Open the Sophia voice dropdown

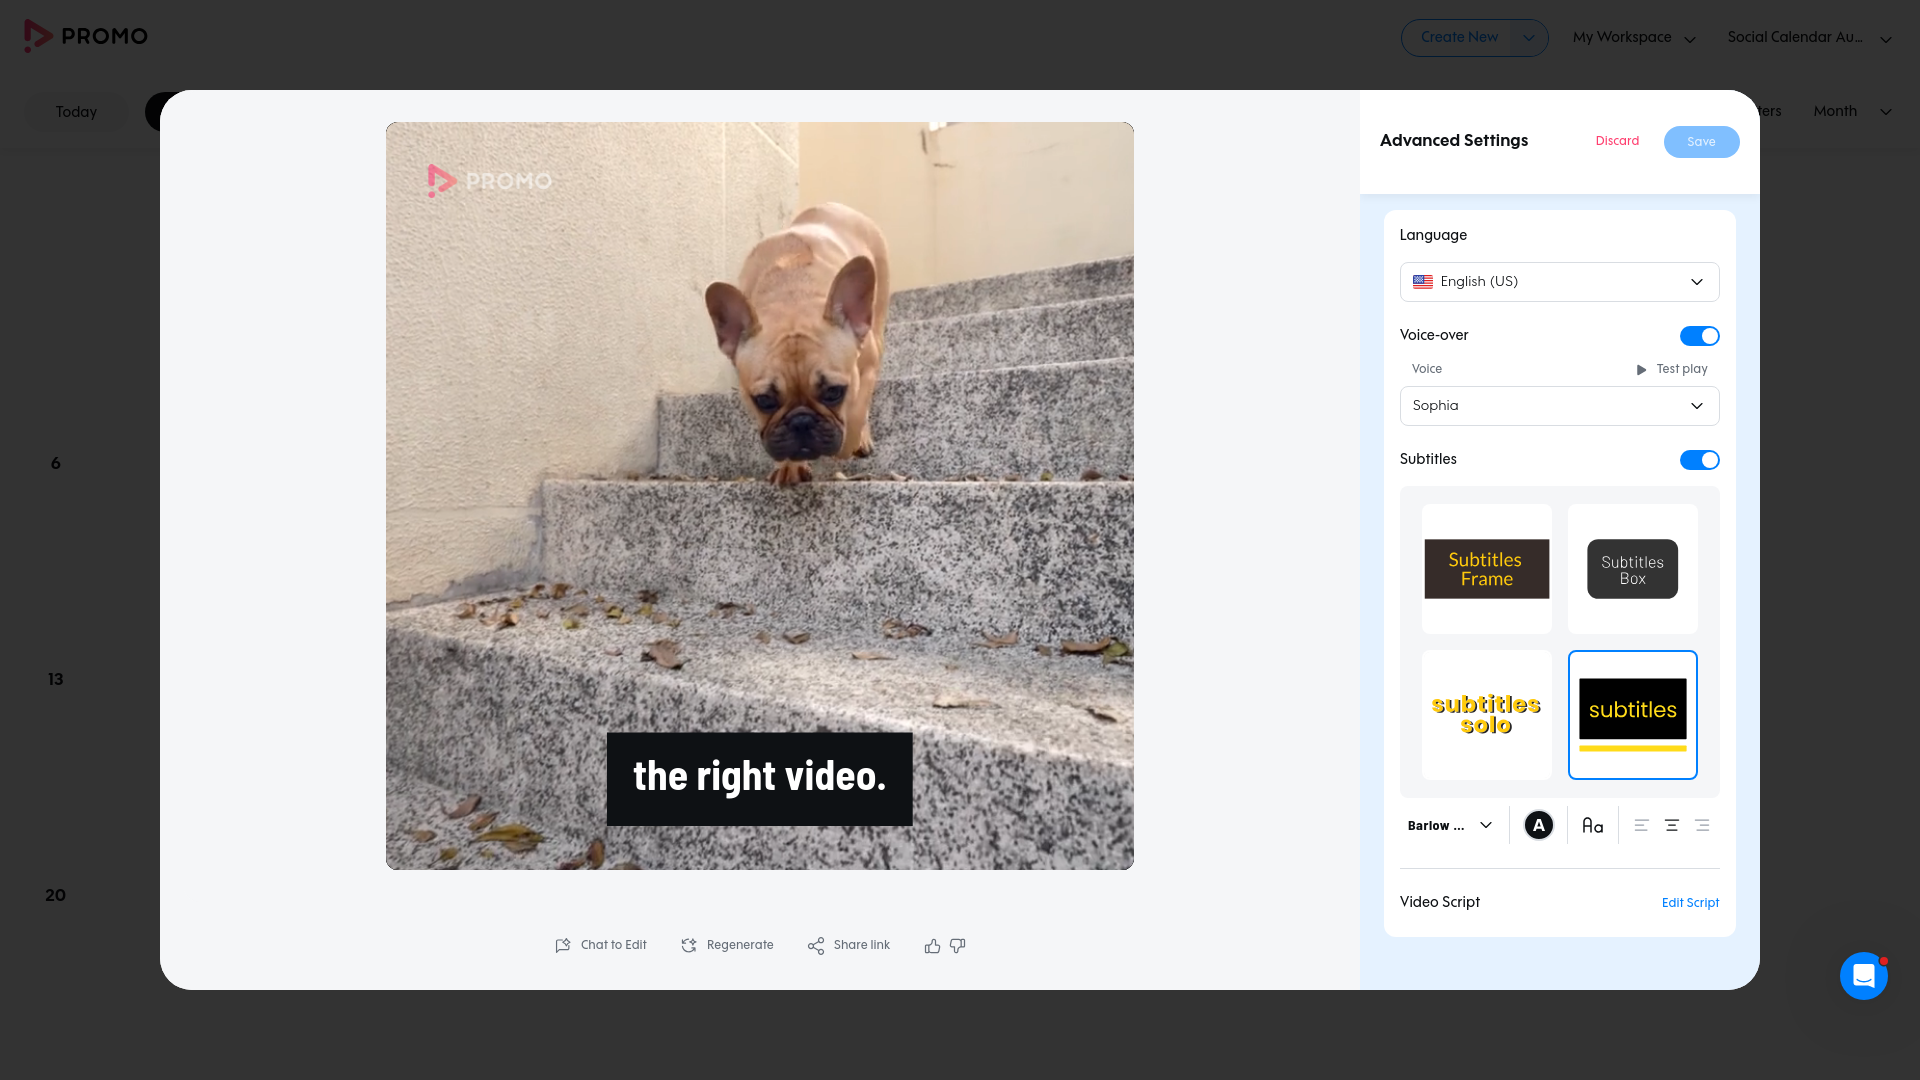coord(1559,406)
